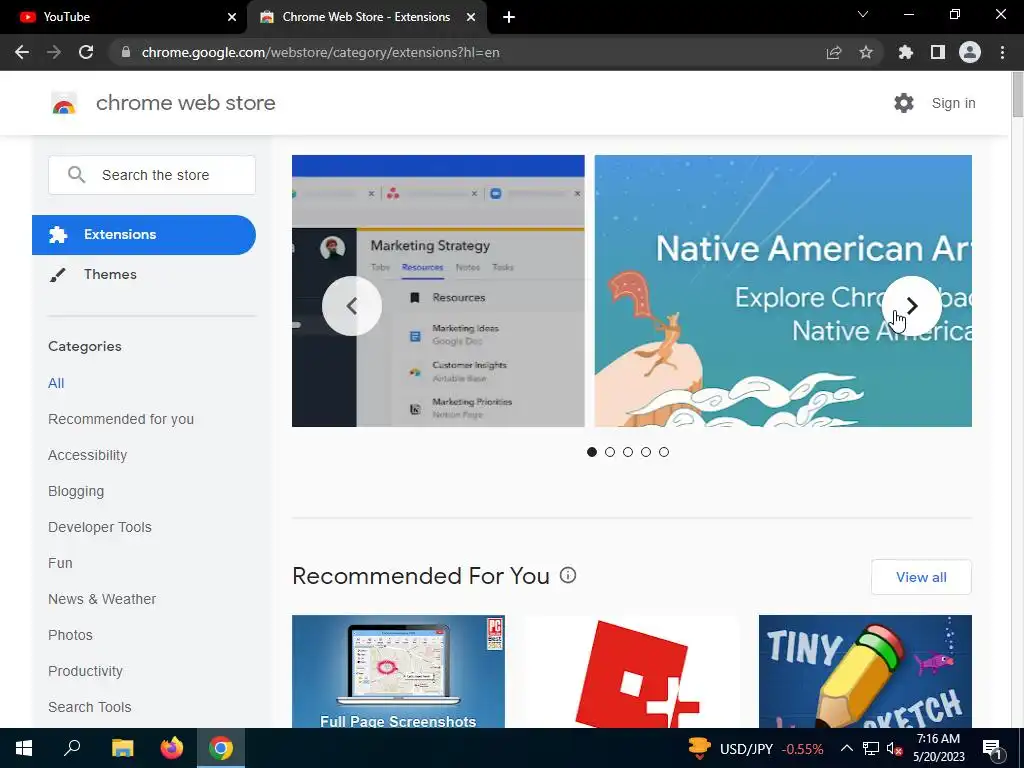Click View all for recommendations
1024x768 pixels.
point(921,577)
